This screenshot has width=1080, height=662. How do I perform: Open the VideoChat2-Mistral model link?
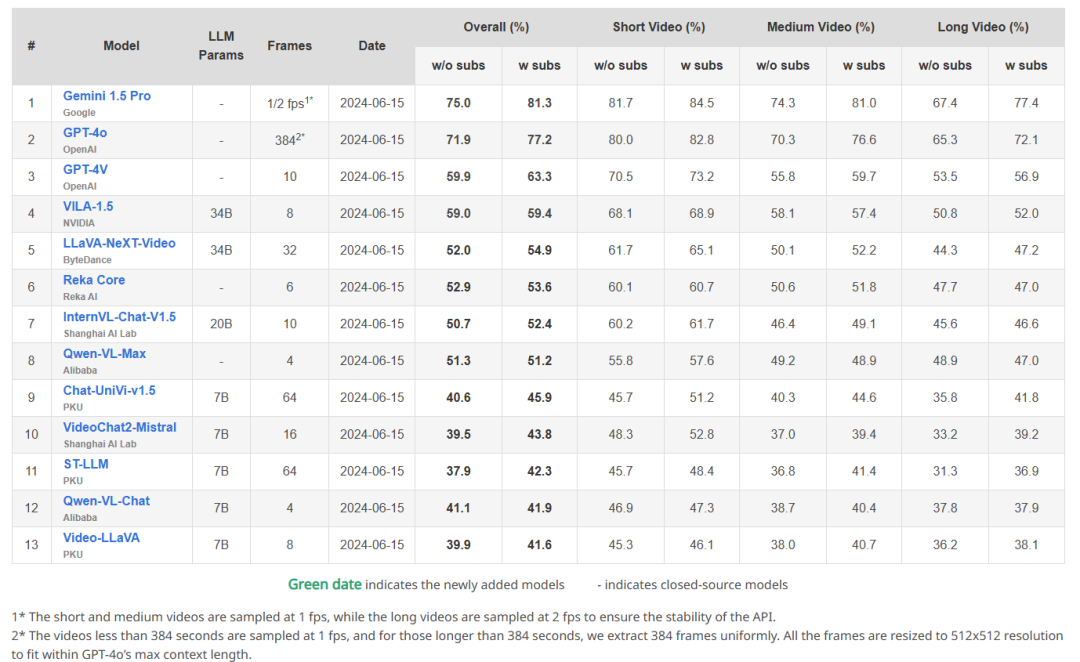120,427
